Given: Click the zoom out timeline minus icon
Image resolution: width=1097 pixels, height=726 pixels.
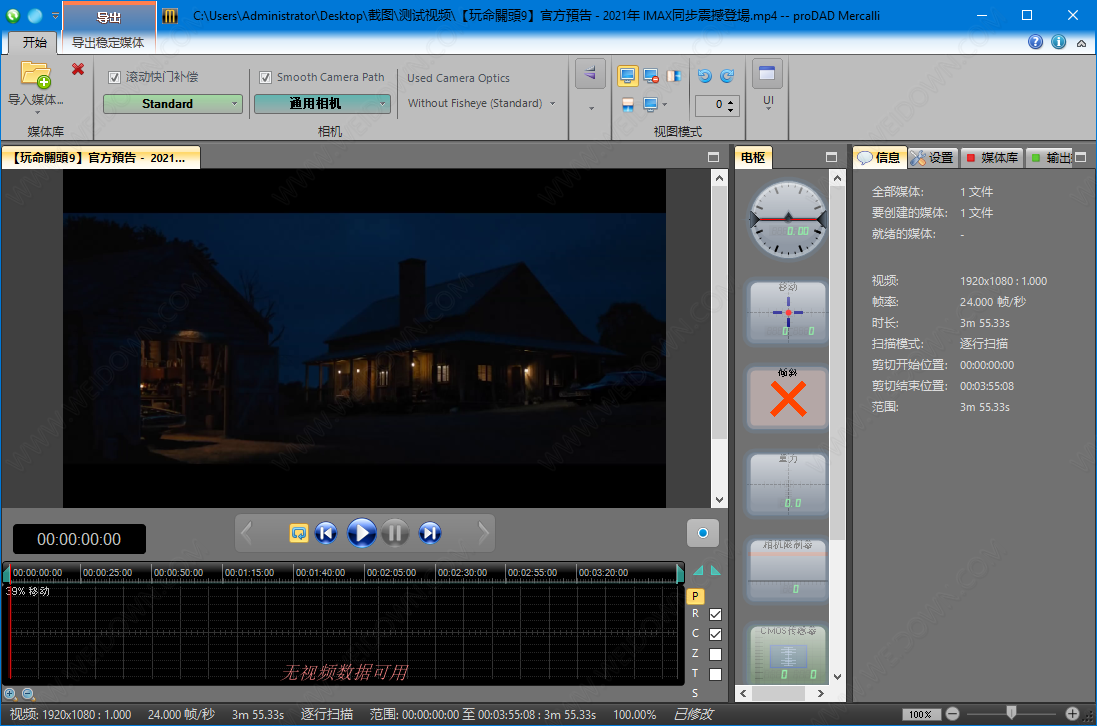Looking at the screenshot, I should 27,694.
